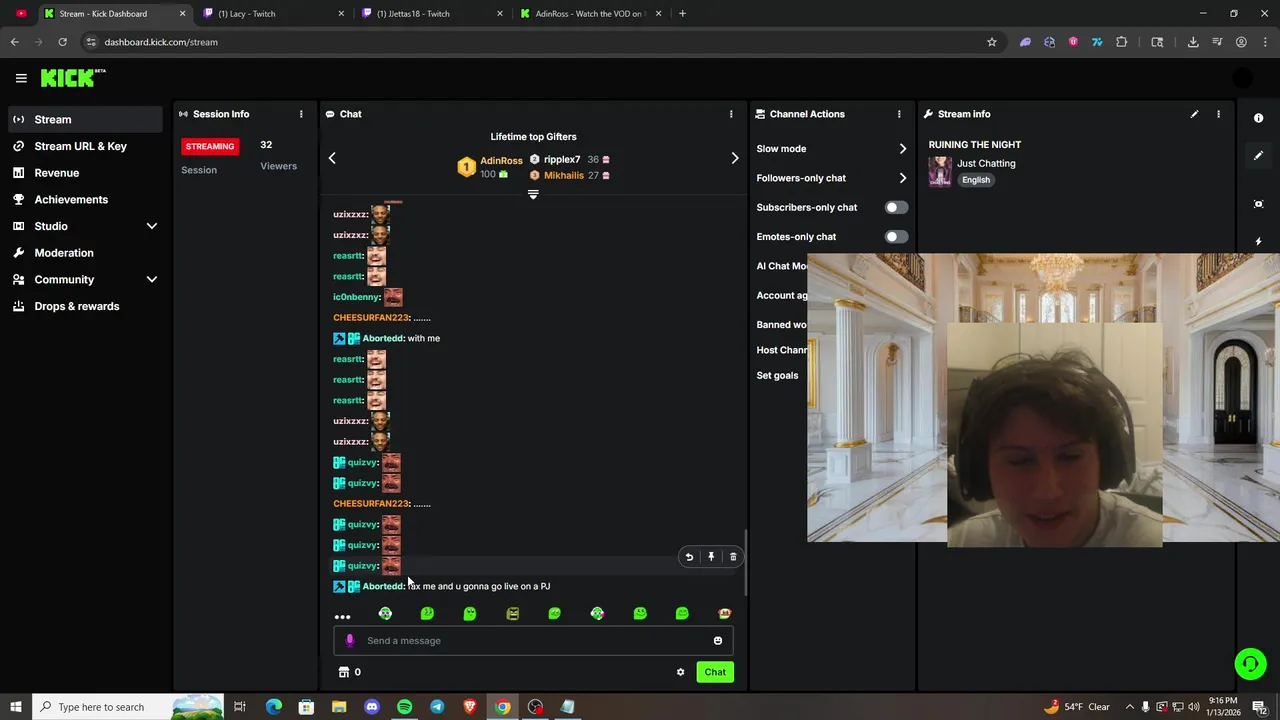Open Spotify from the taskbar
Screen dimensions: 1280x720
coord(404,707)
